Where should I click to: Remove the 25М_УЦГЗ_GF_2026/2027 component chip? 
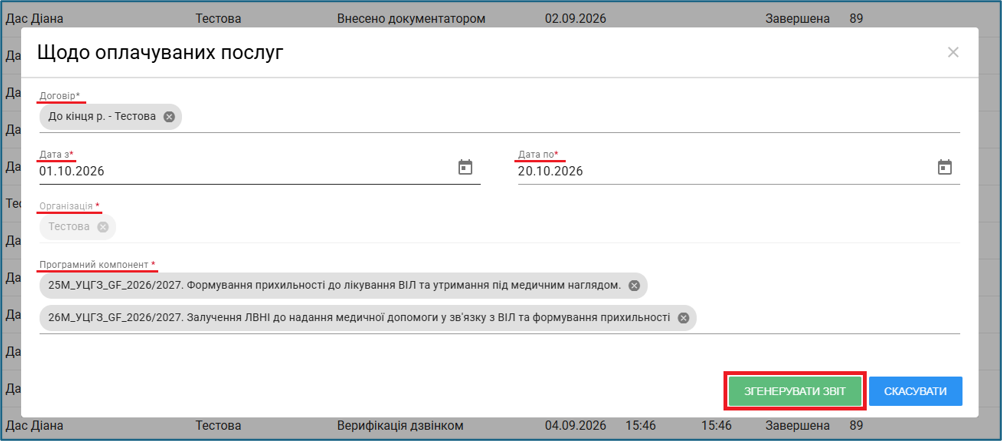tap(634, 286)
